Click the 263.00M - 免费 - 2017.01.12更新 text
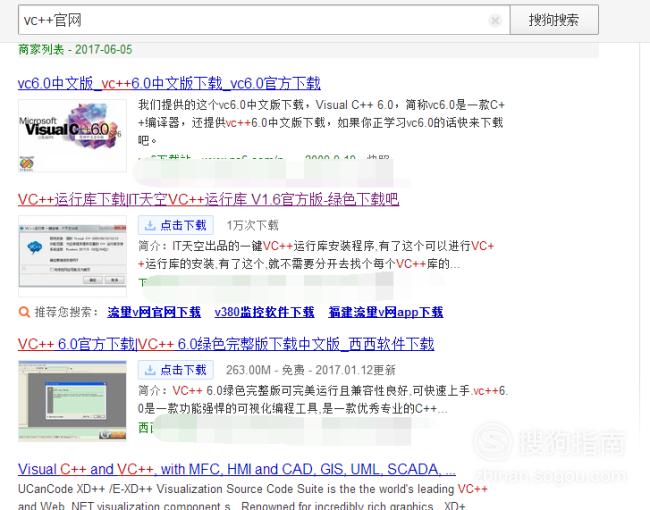Image resolution: width=650 pixels, height=510 pixels. point(310,370)
